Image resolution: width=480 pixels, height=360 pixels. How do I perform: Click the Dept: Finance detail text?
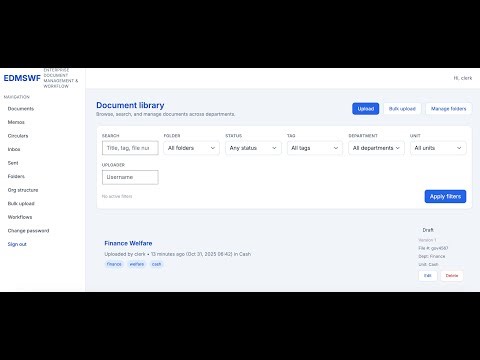432,256
